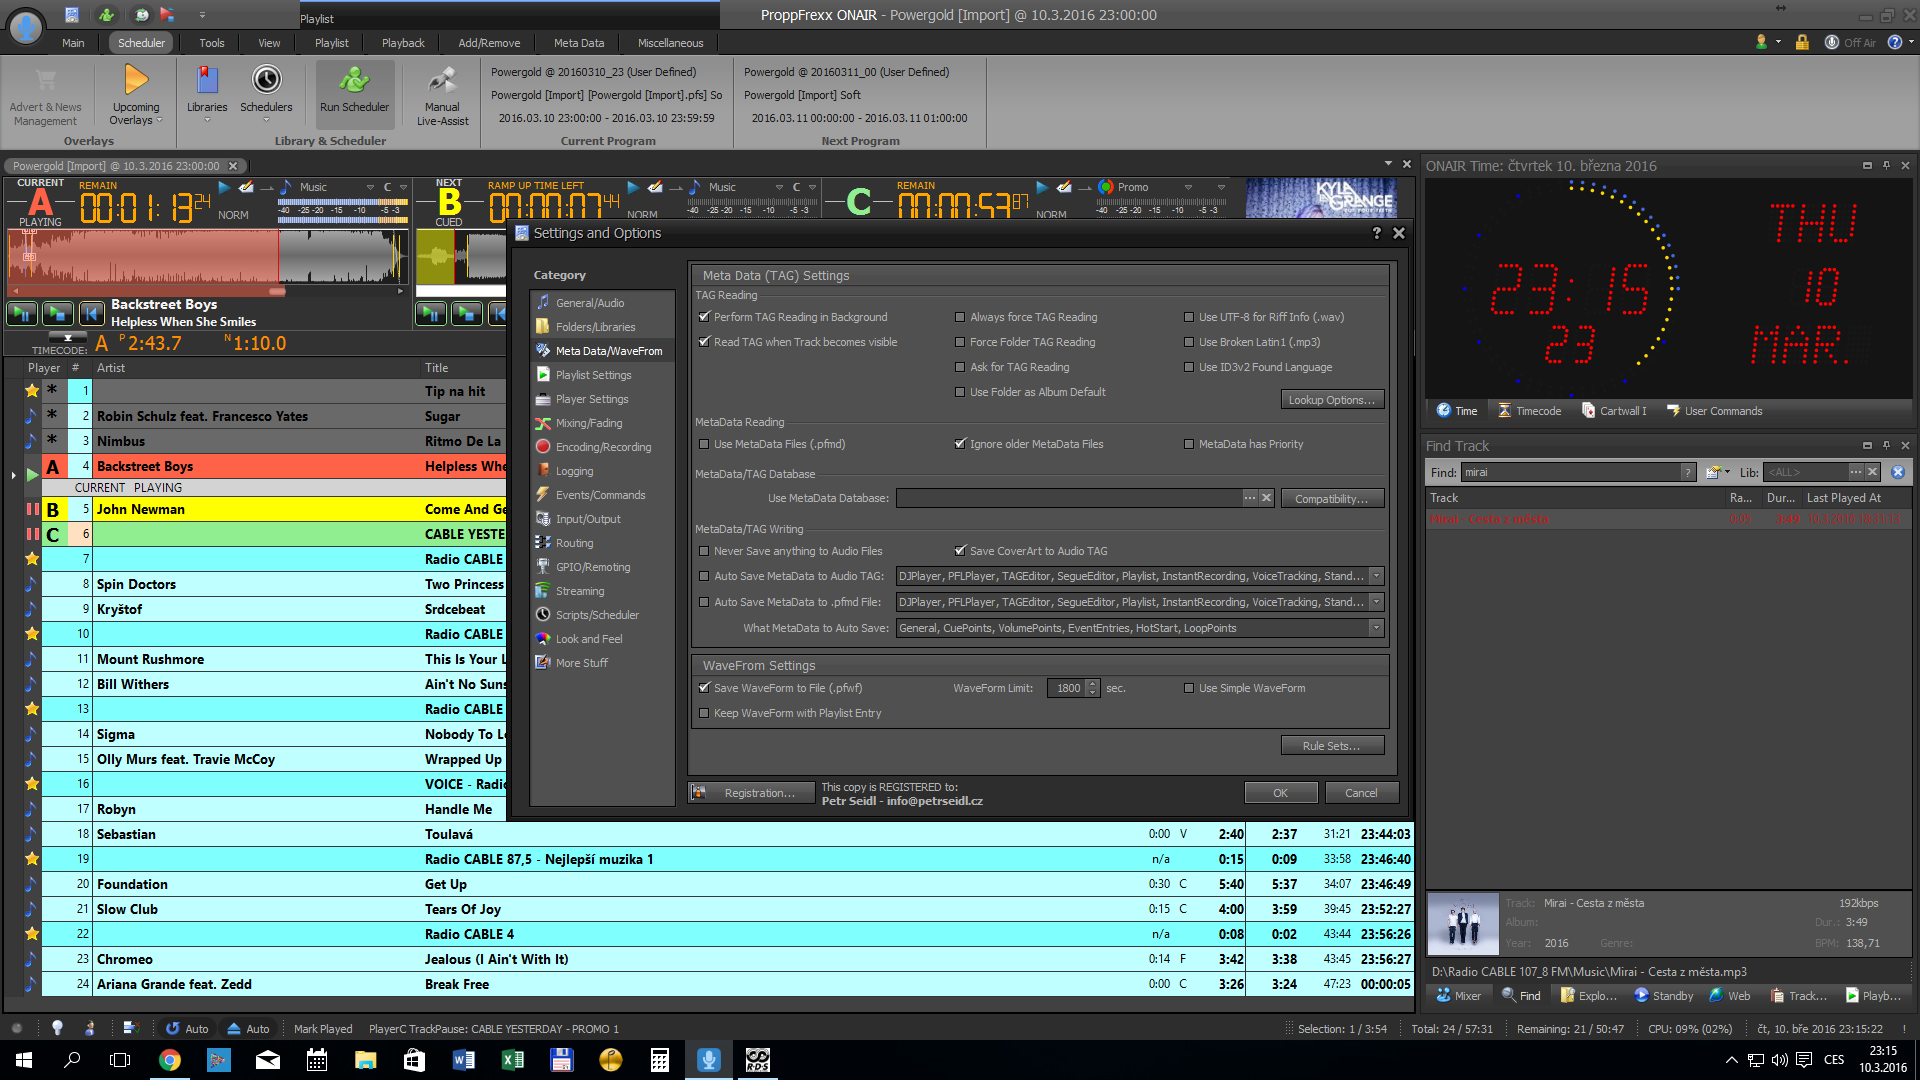Open Standby panel button
Screen dimensions: 1920x1080
(x=1664, y=996)
